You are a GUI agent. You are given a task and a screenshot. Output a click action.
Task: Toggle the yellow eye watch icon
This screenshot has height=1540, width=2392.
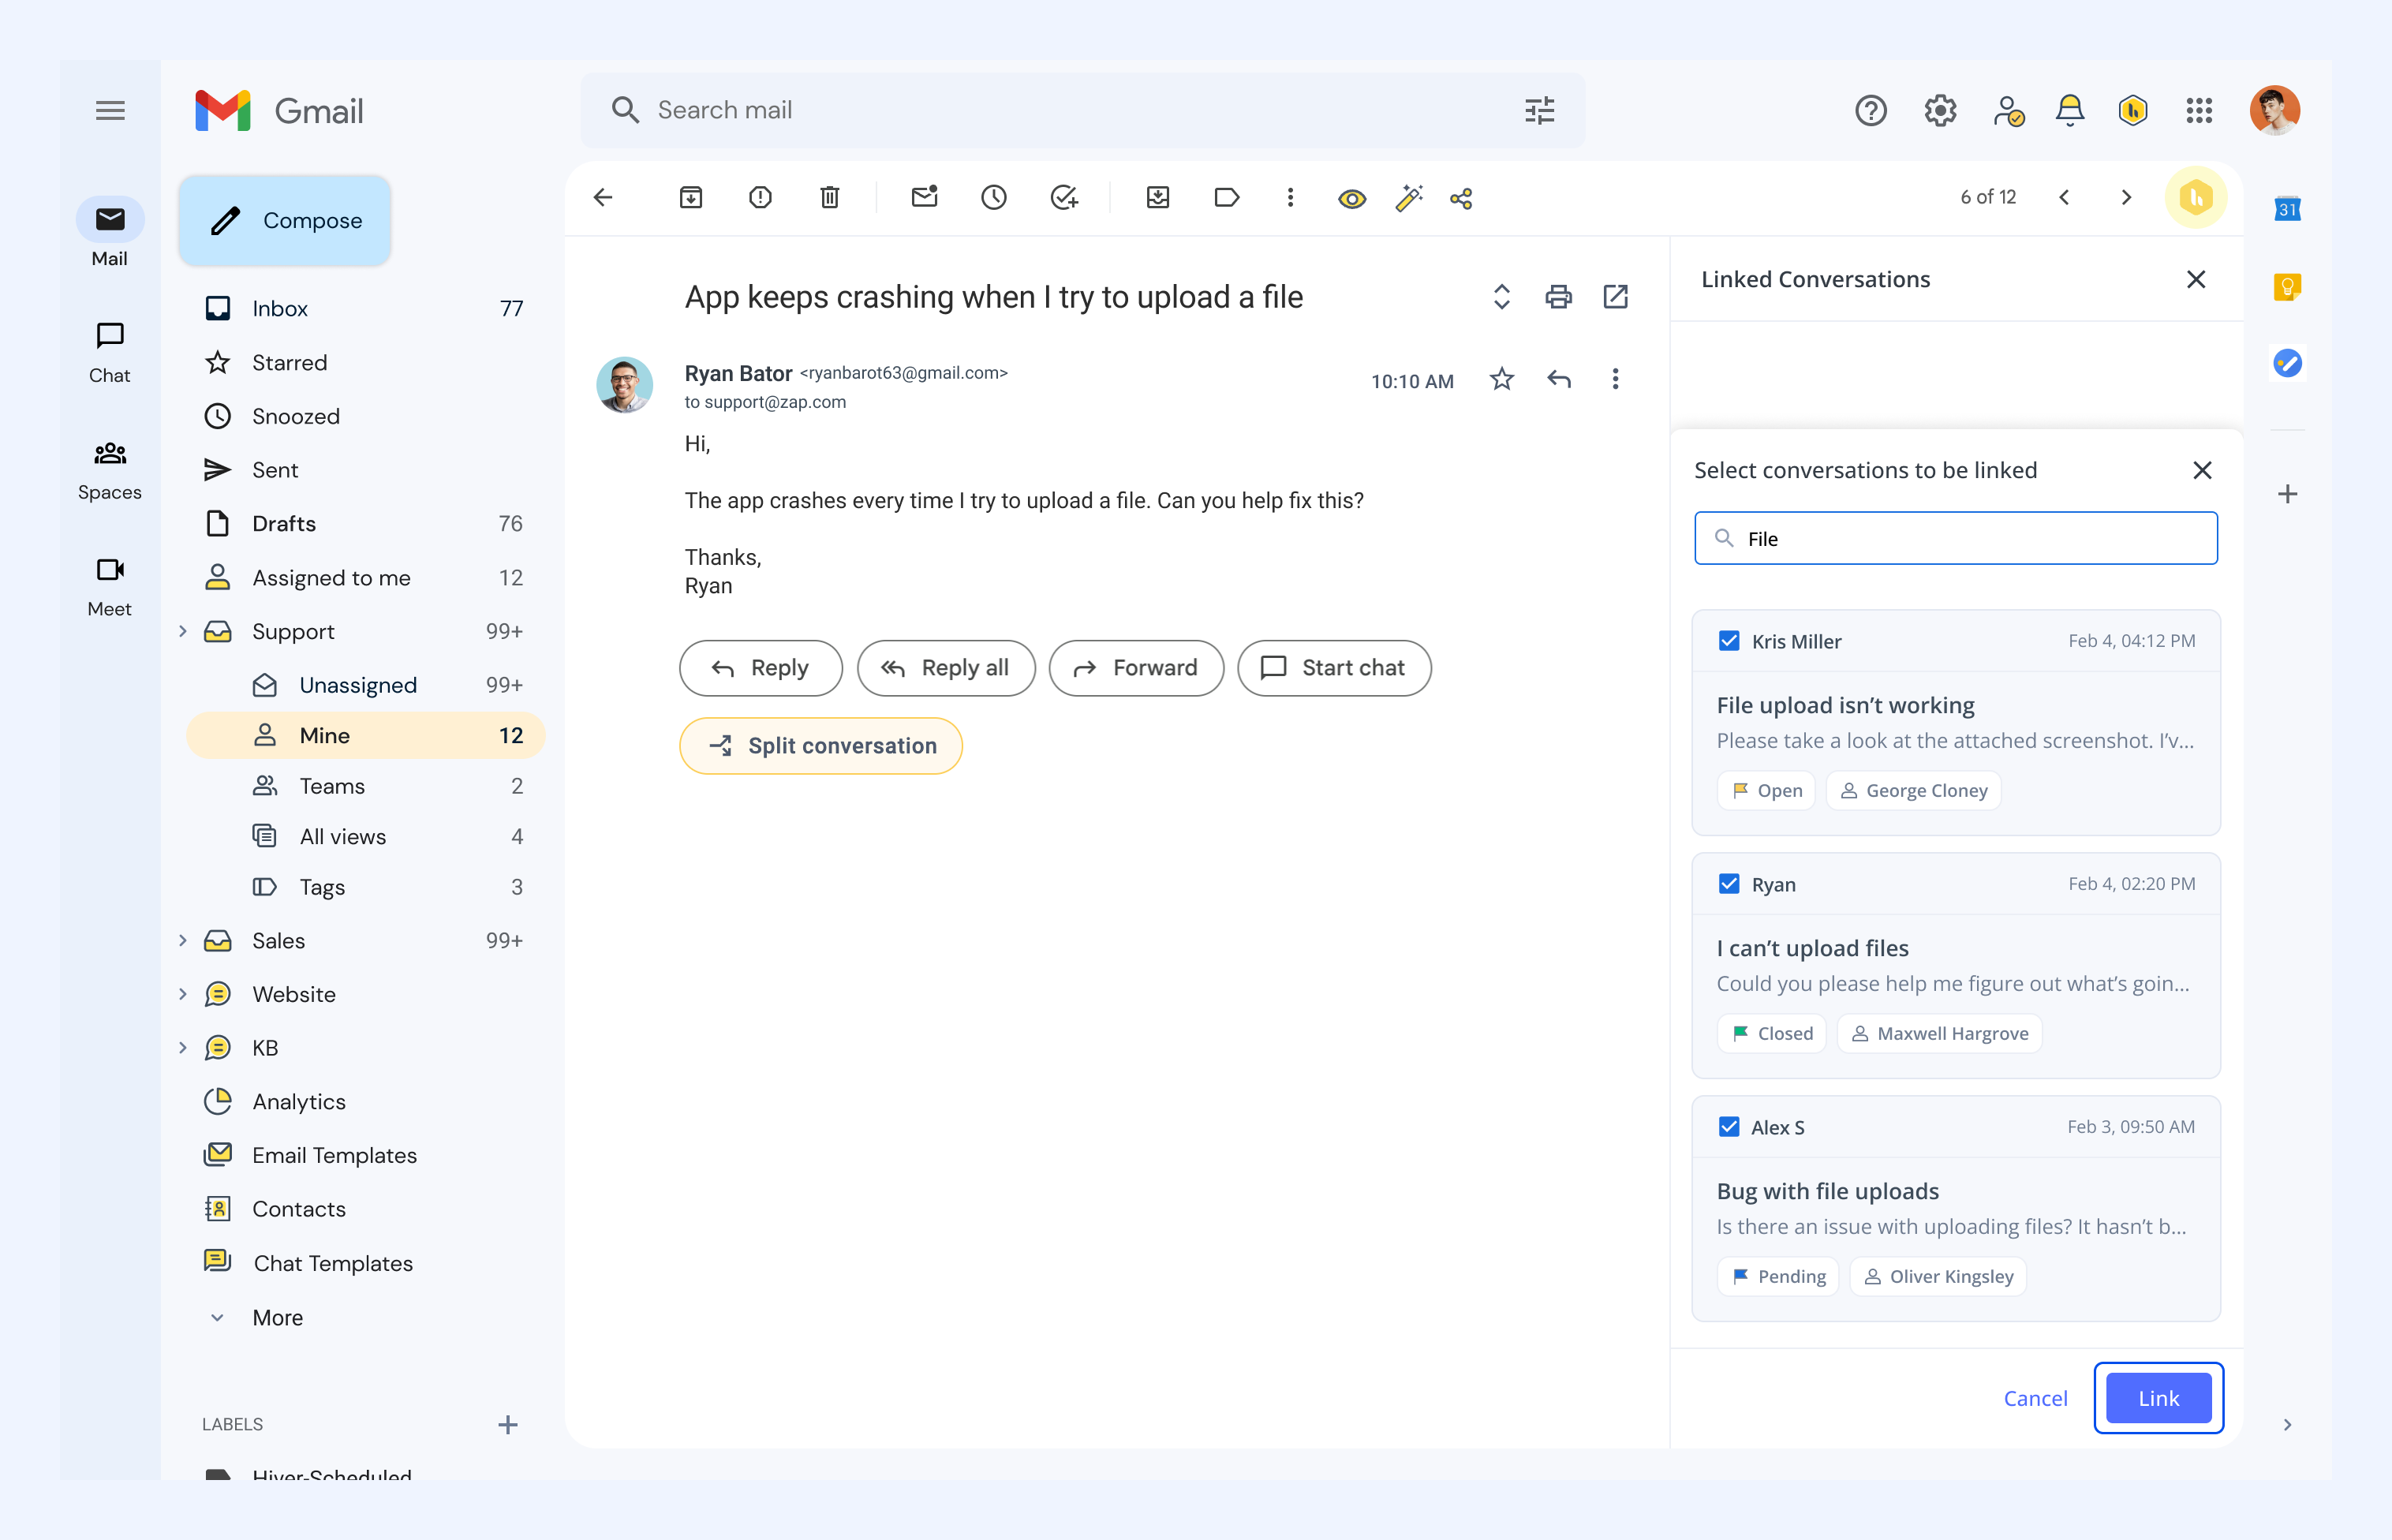tap(1352, 199)
